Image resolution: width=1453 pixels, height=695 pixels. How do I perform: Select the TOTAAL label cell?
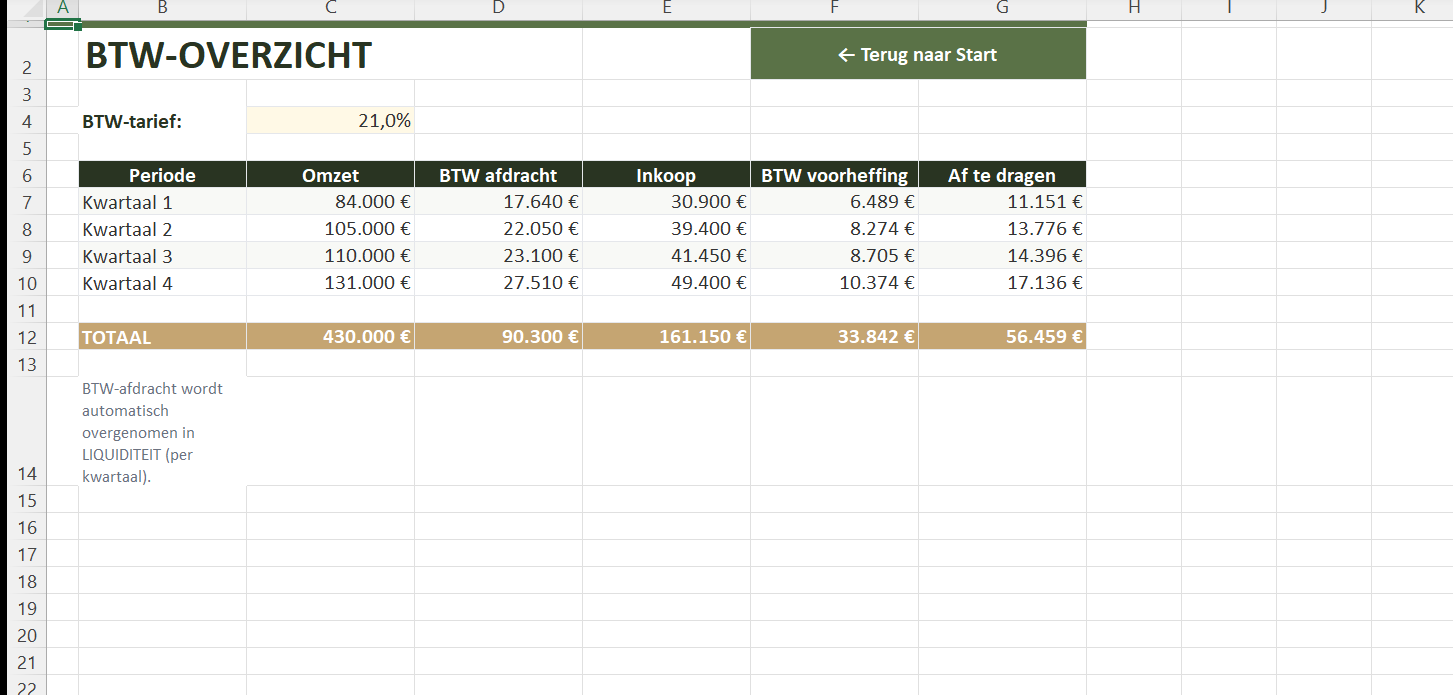coord(162,337)
